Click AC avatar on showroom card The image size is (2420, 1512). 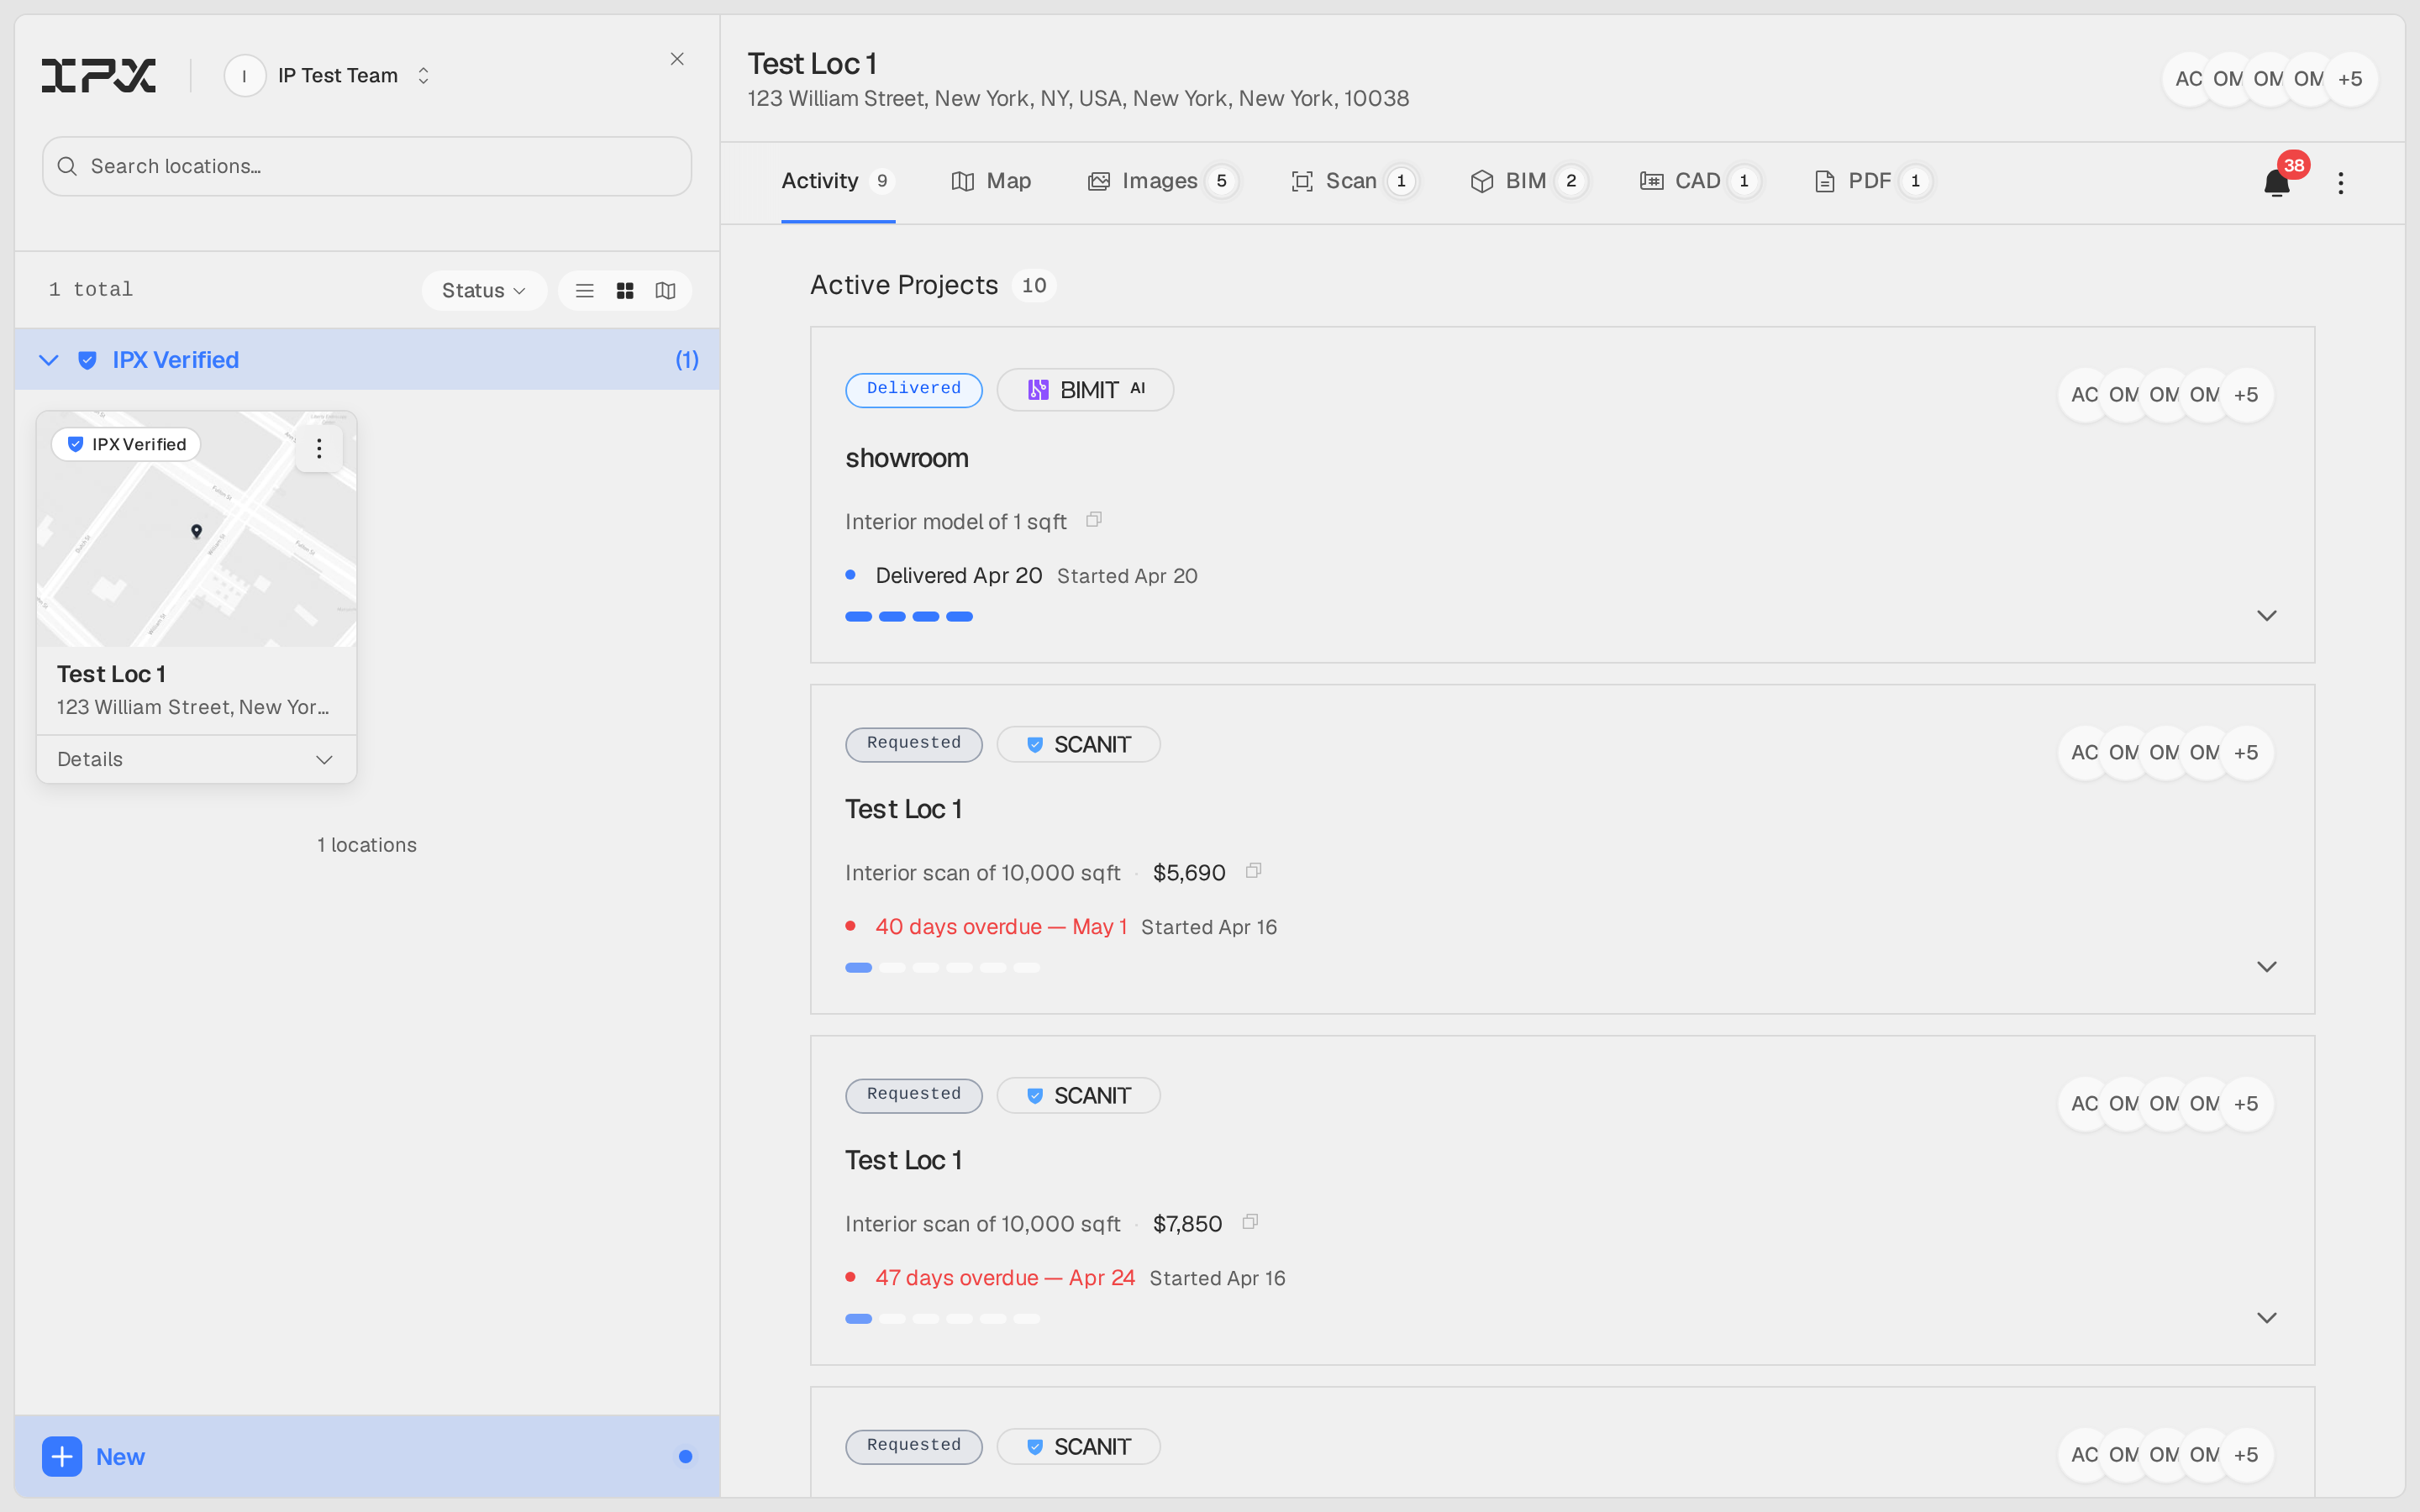2085,395
